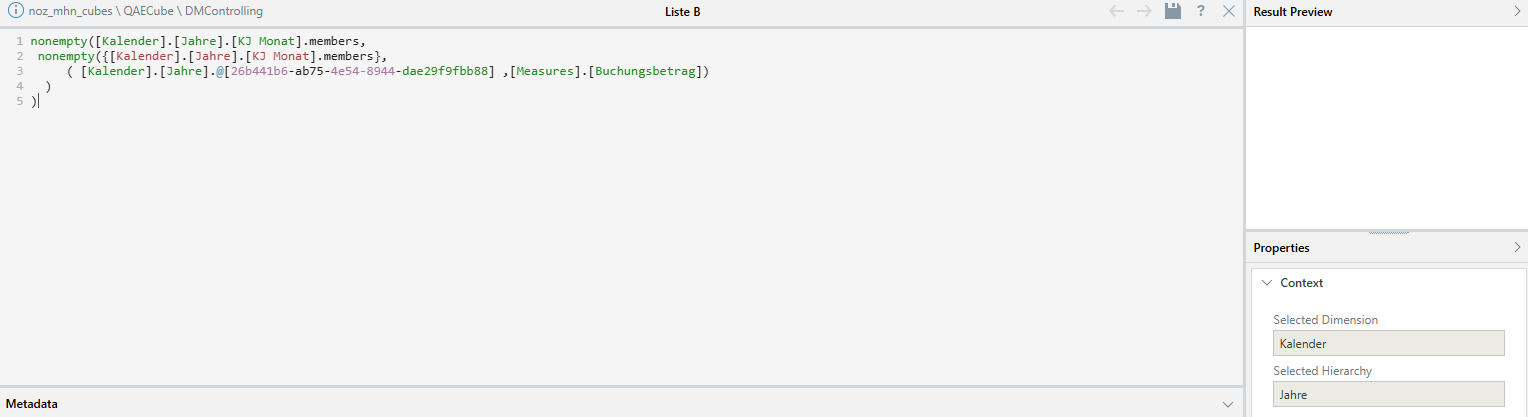Click the info icon beside noz_mhn_cubes
This screenshot has height=417, width=1528.
pyautogui.click(x=16, y=11)
